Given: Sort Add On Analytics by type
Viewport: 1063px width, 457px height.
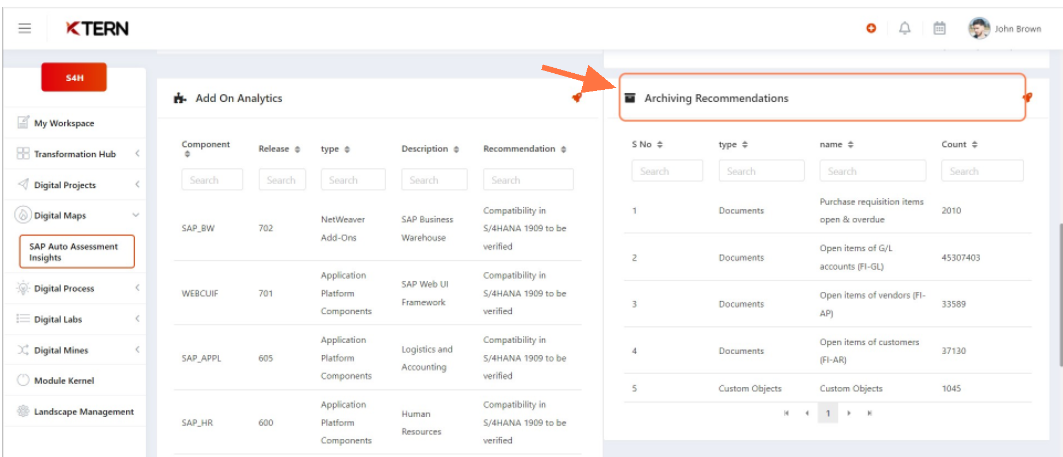Looking at the screenshot, I should click(346, 149).
